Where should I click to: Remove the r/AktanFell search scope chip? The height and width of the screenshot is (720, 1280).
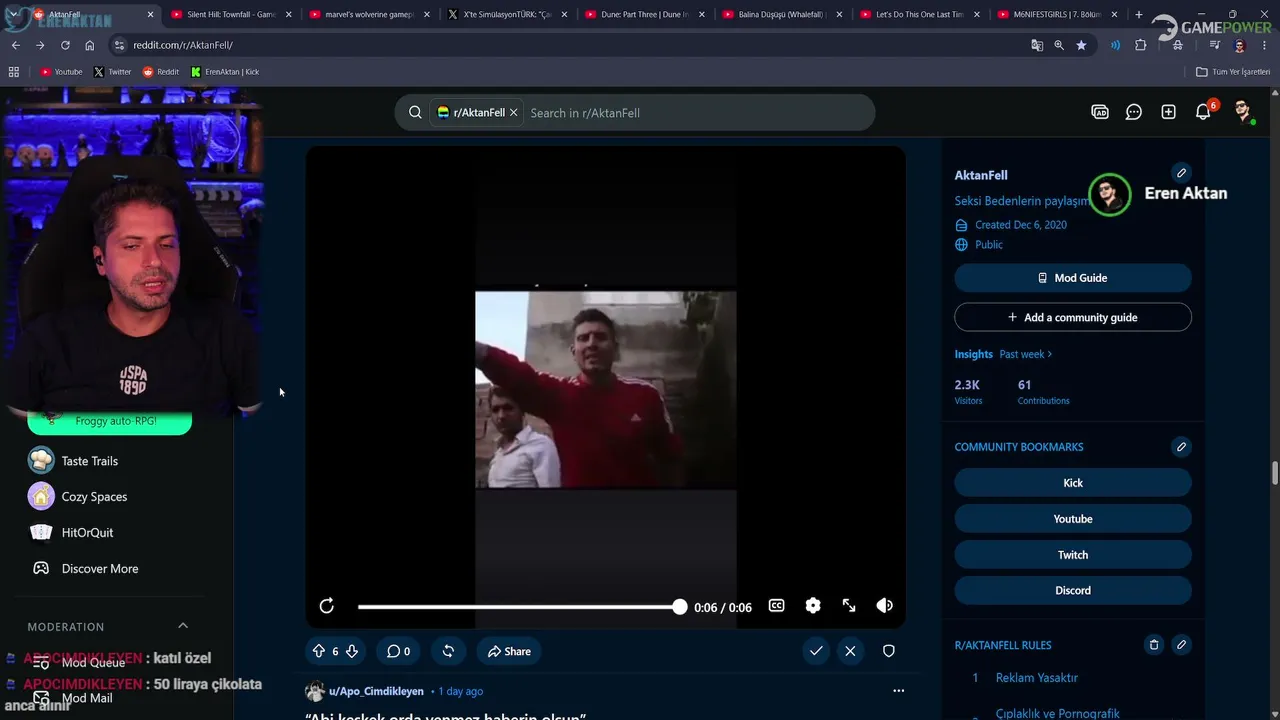(513, 113)
